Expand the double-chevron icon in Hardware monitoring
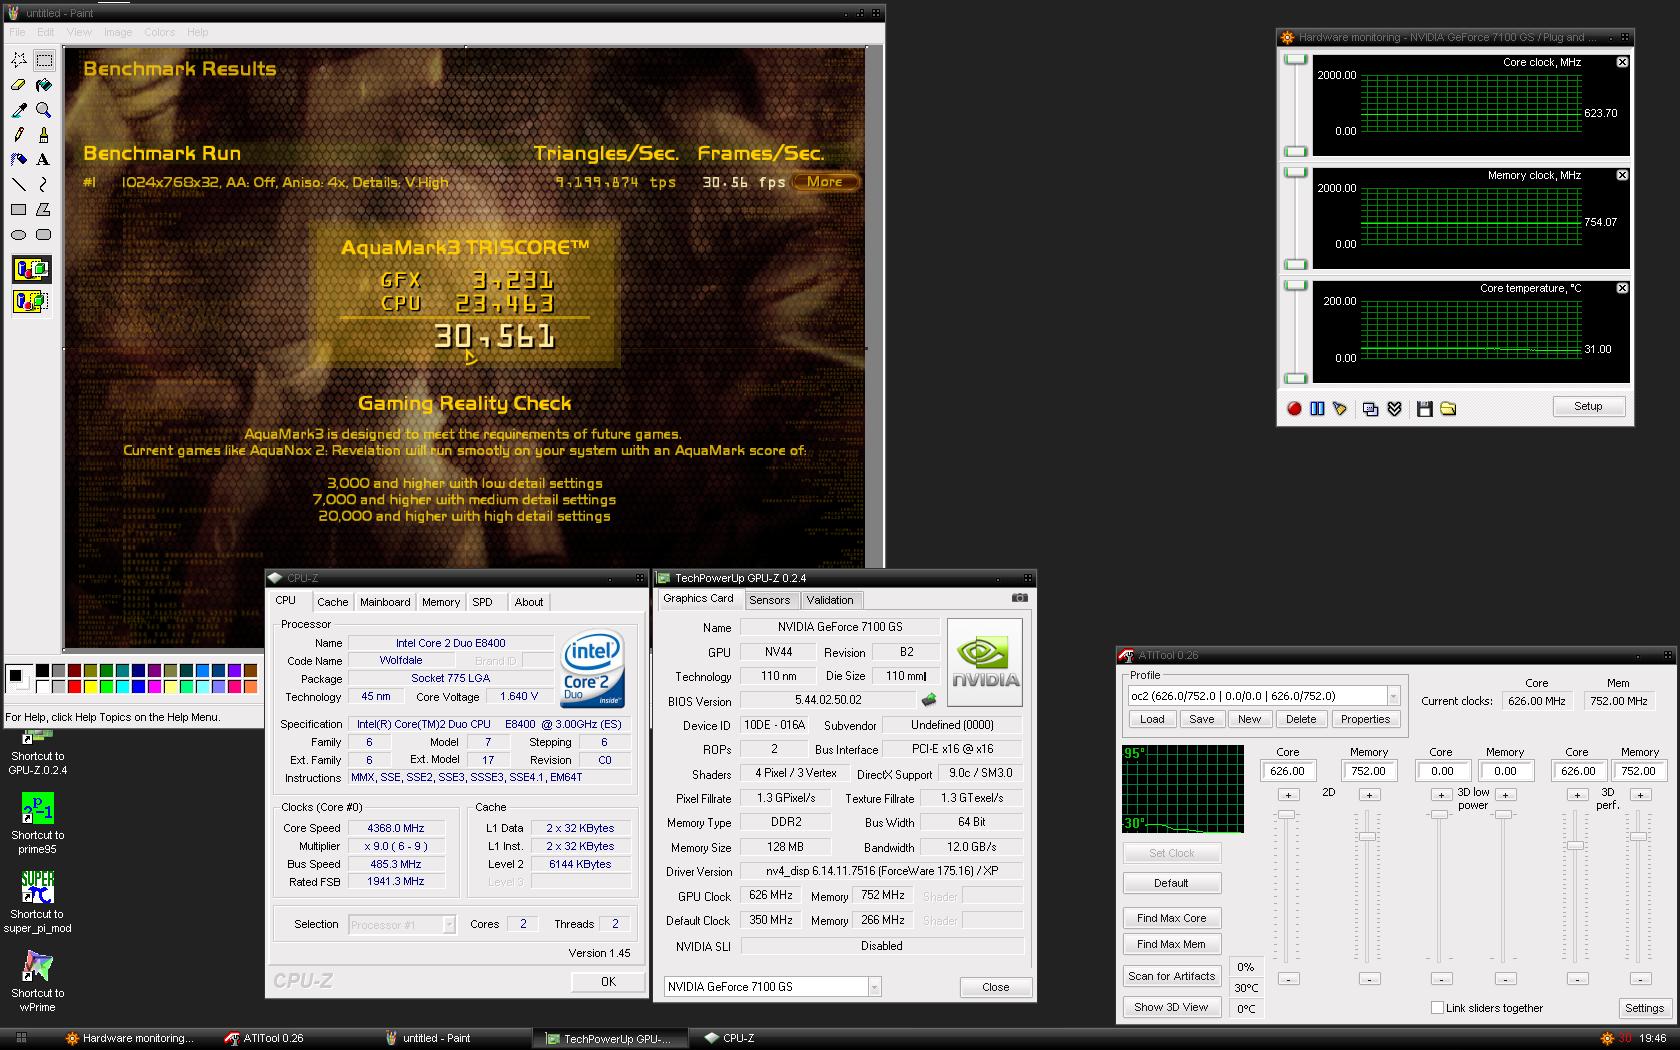 click(x=1394, y=408)
